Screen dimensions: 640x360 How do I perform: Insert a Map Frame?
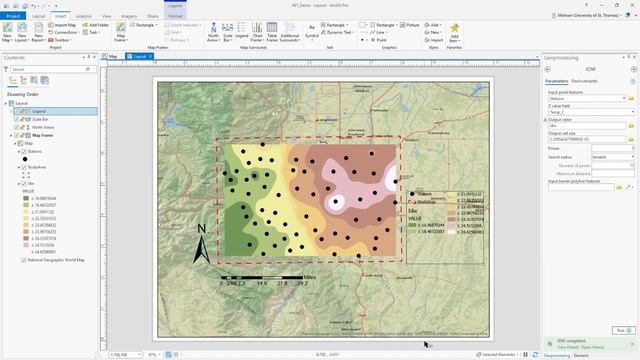pos(120,32)
